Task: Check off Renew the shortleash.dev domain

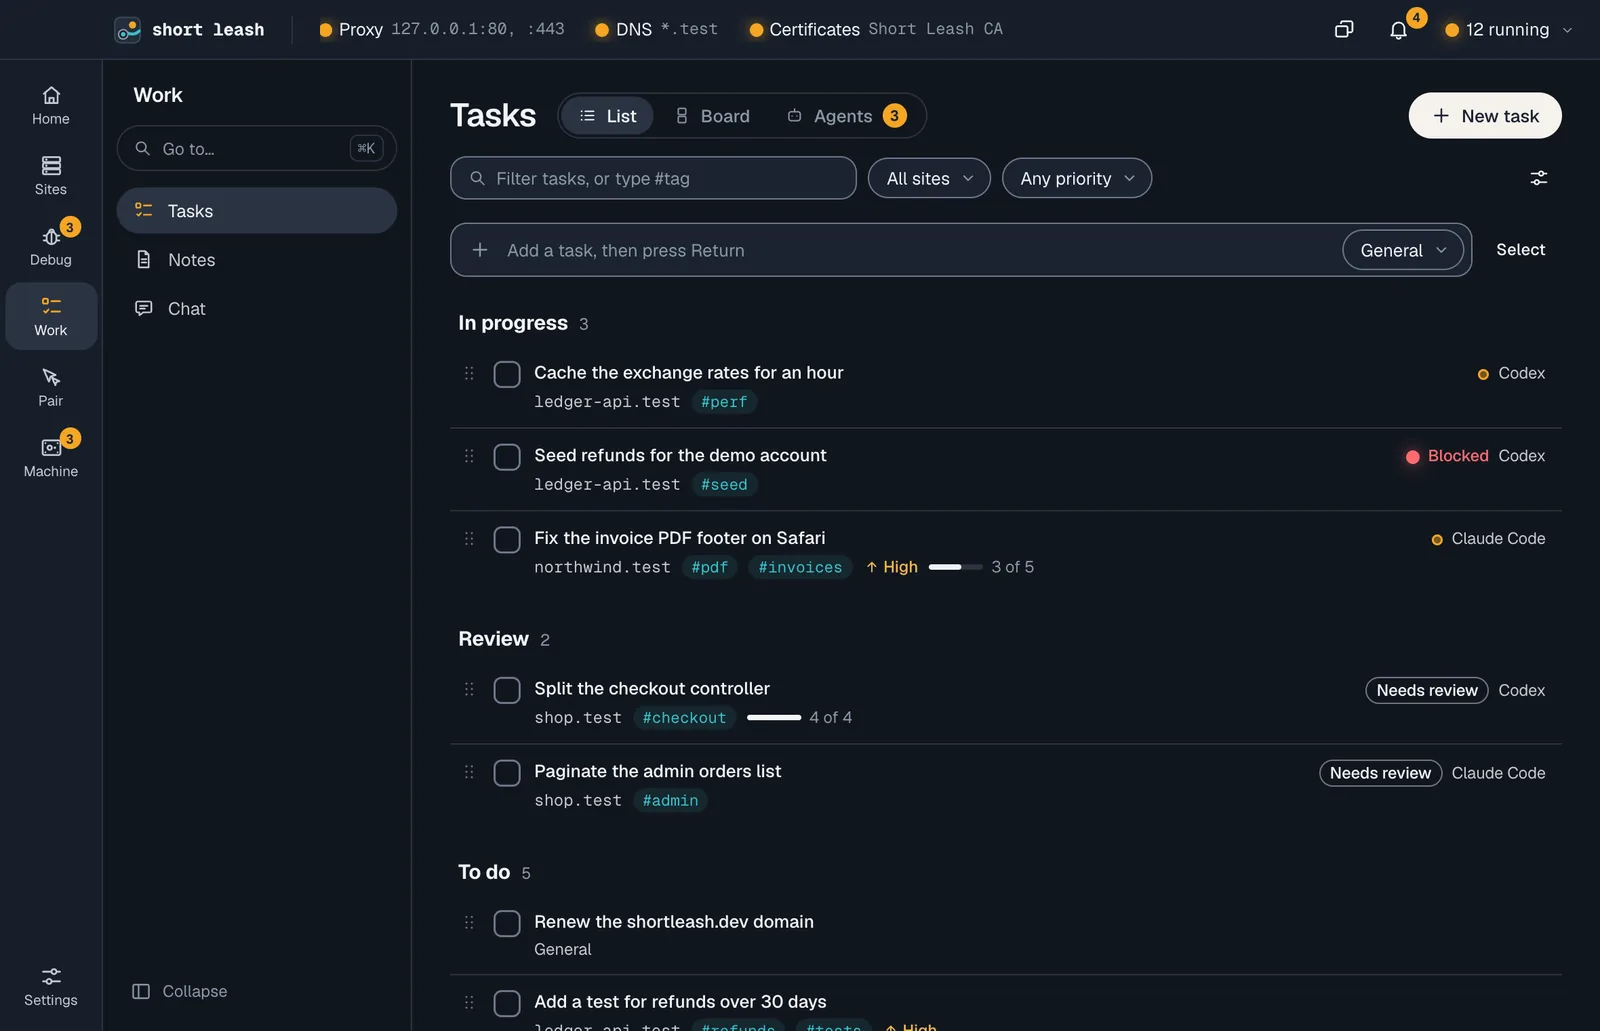Action: click(507, 923)
